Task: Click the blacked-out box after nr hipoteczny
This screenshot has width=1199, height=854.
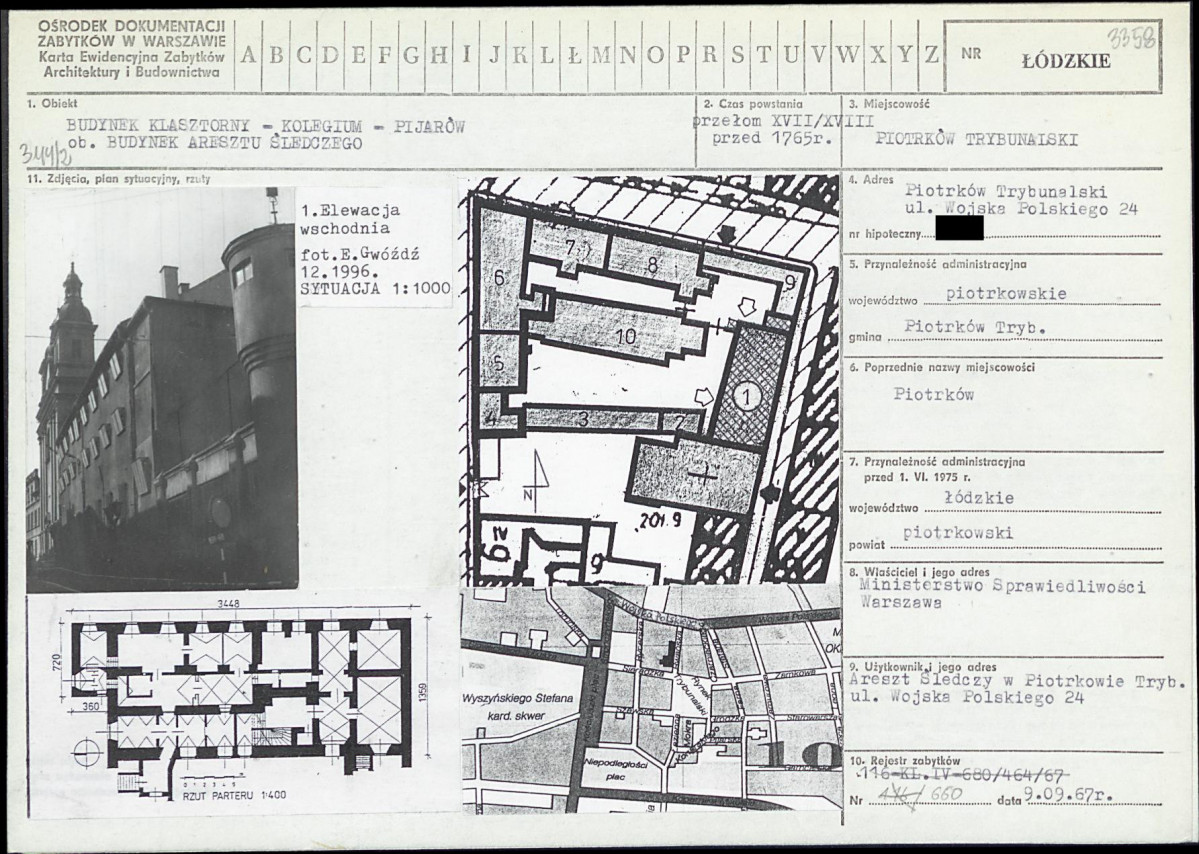Action: 958,229
